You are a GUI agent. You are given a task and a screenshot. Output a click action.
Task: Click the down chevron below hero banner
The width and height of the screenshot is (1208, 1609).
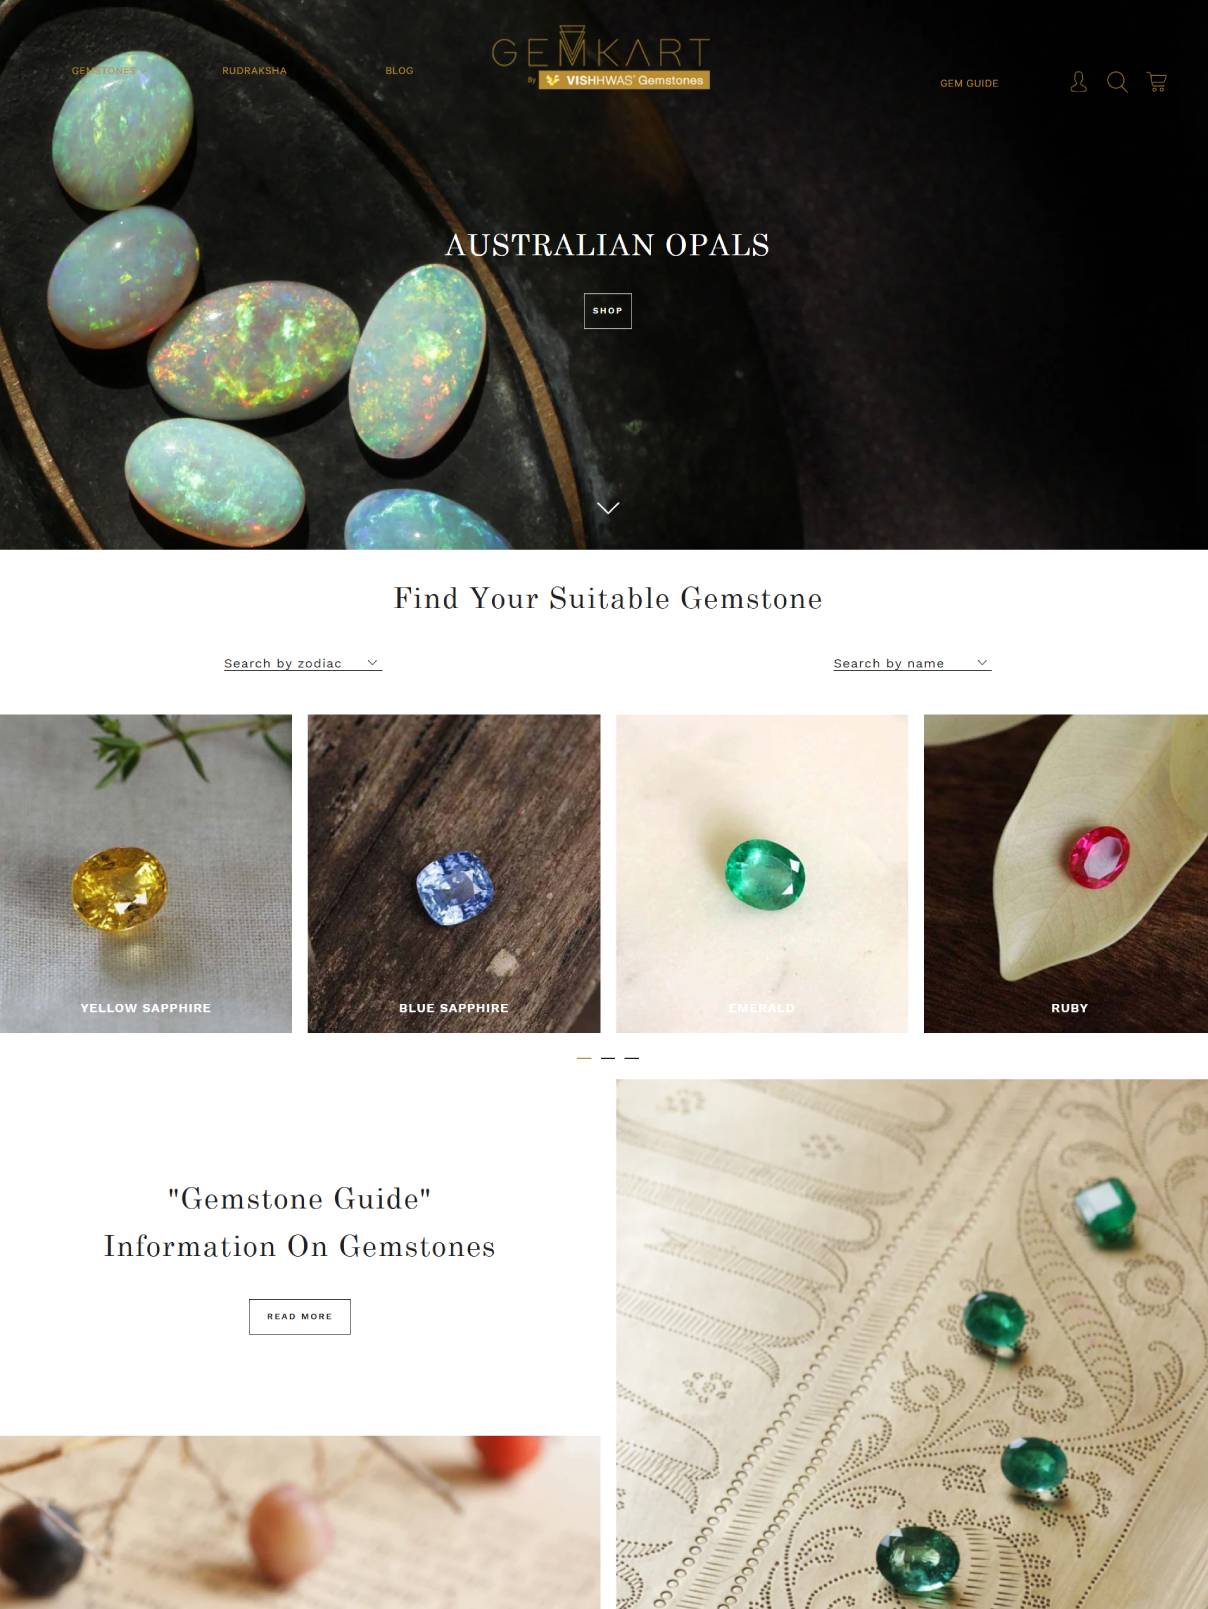(608, 508)
